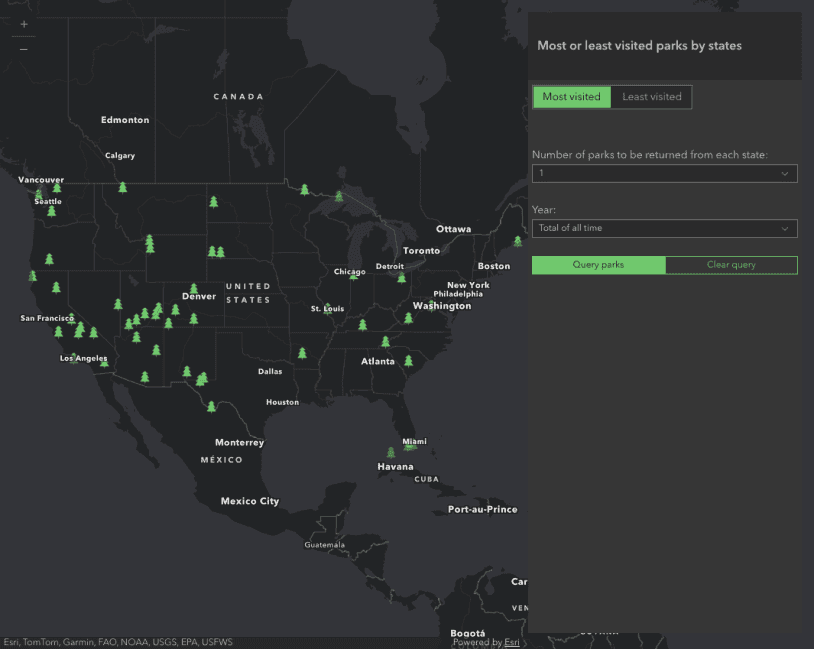Click the park tree below Detroit label
Image resolution: width=814 pixels, height=649 pixels.
tap(401, 278)
